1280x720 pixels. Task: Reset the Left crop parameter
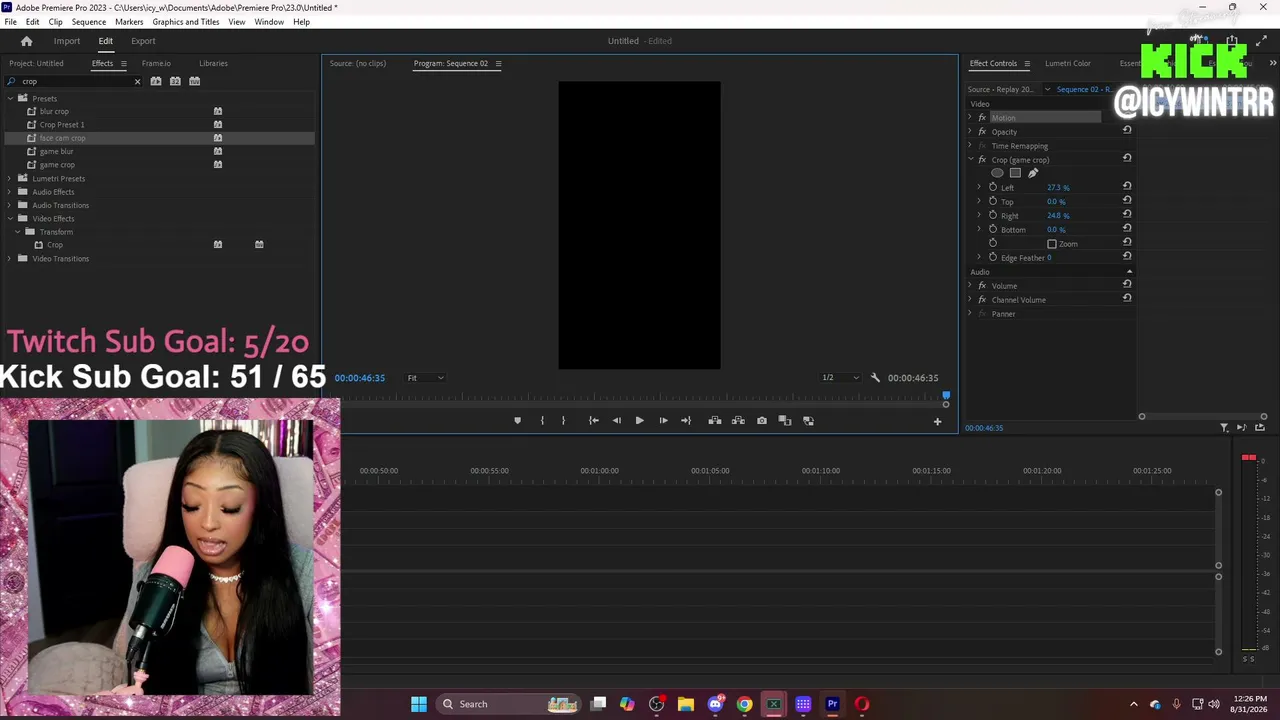(1127, 186)
